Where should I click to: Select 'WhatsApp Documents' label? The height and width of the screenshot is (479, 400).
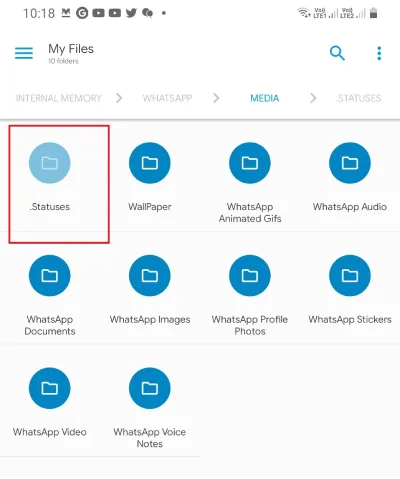(x=50, y=325)
